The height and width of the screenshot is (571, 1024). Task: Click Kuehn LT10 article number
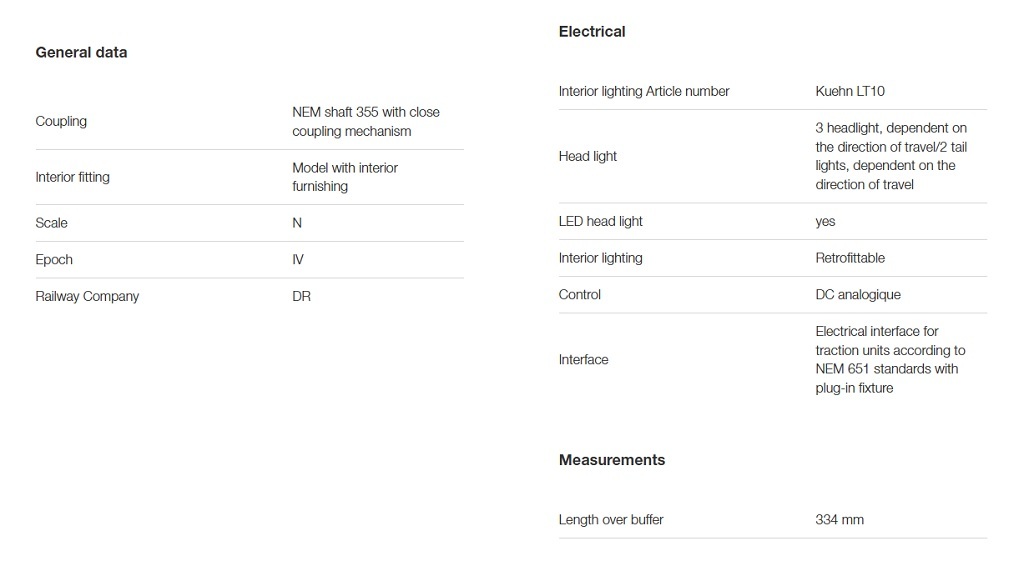849,91
